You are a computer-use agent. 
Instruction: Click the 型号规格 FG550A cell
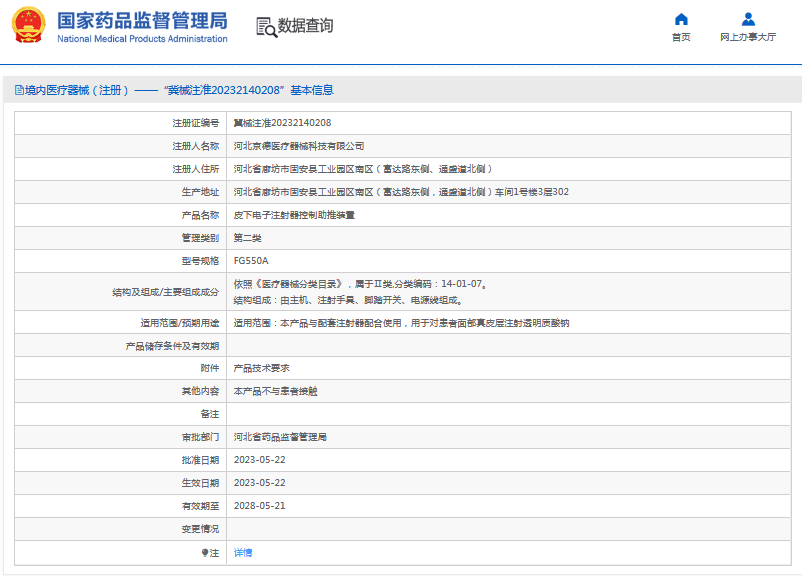tap(251, 260)
